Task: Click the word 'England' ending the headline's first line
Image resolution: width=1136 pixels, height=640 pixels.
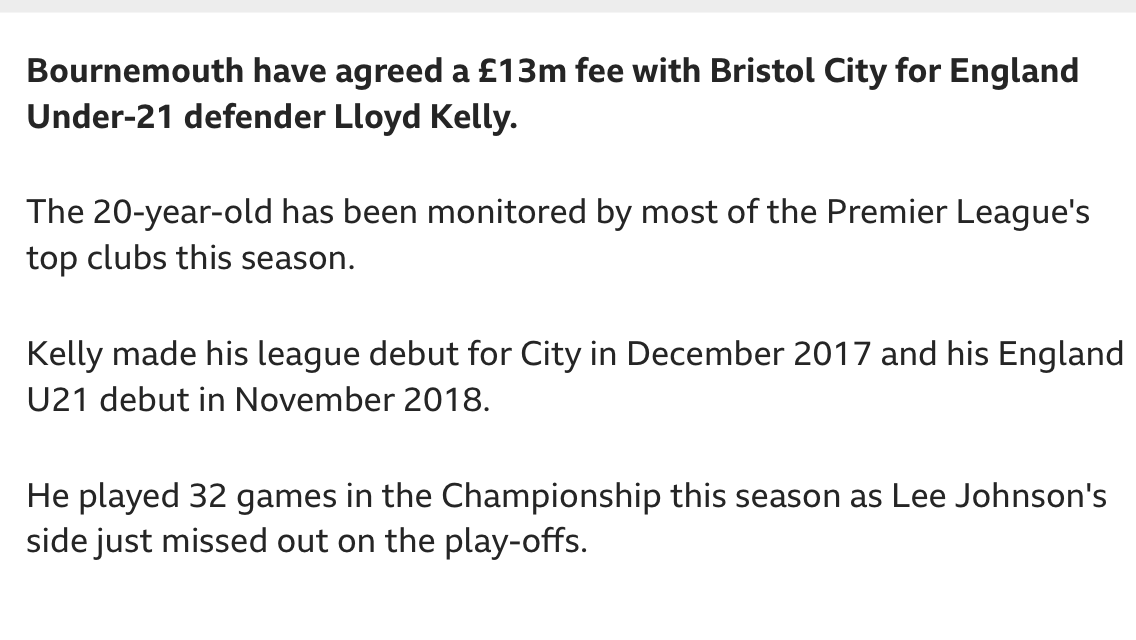Action: [x=1014, y=72]
